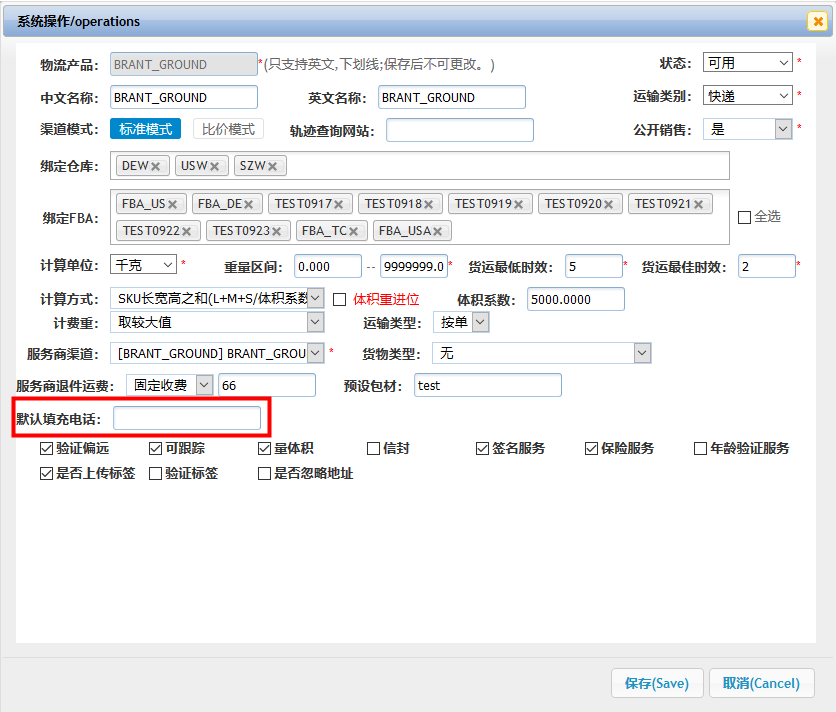Remove the TEST0923 tag
The image size is (836, 712).
pos(275,231)
